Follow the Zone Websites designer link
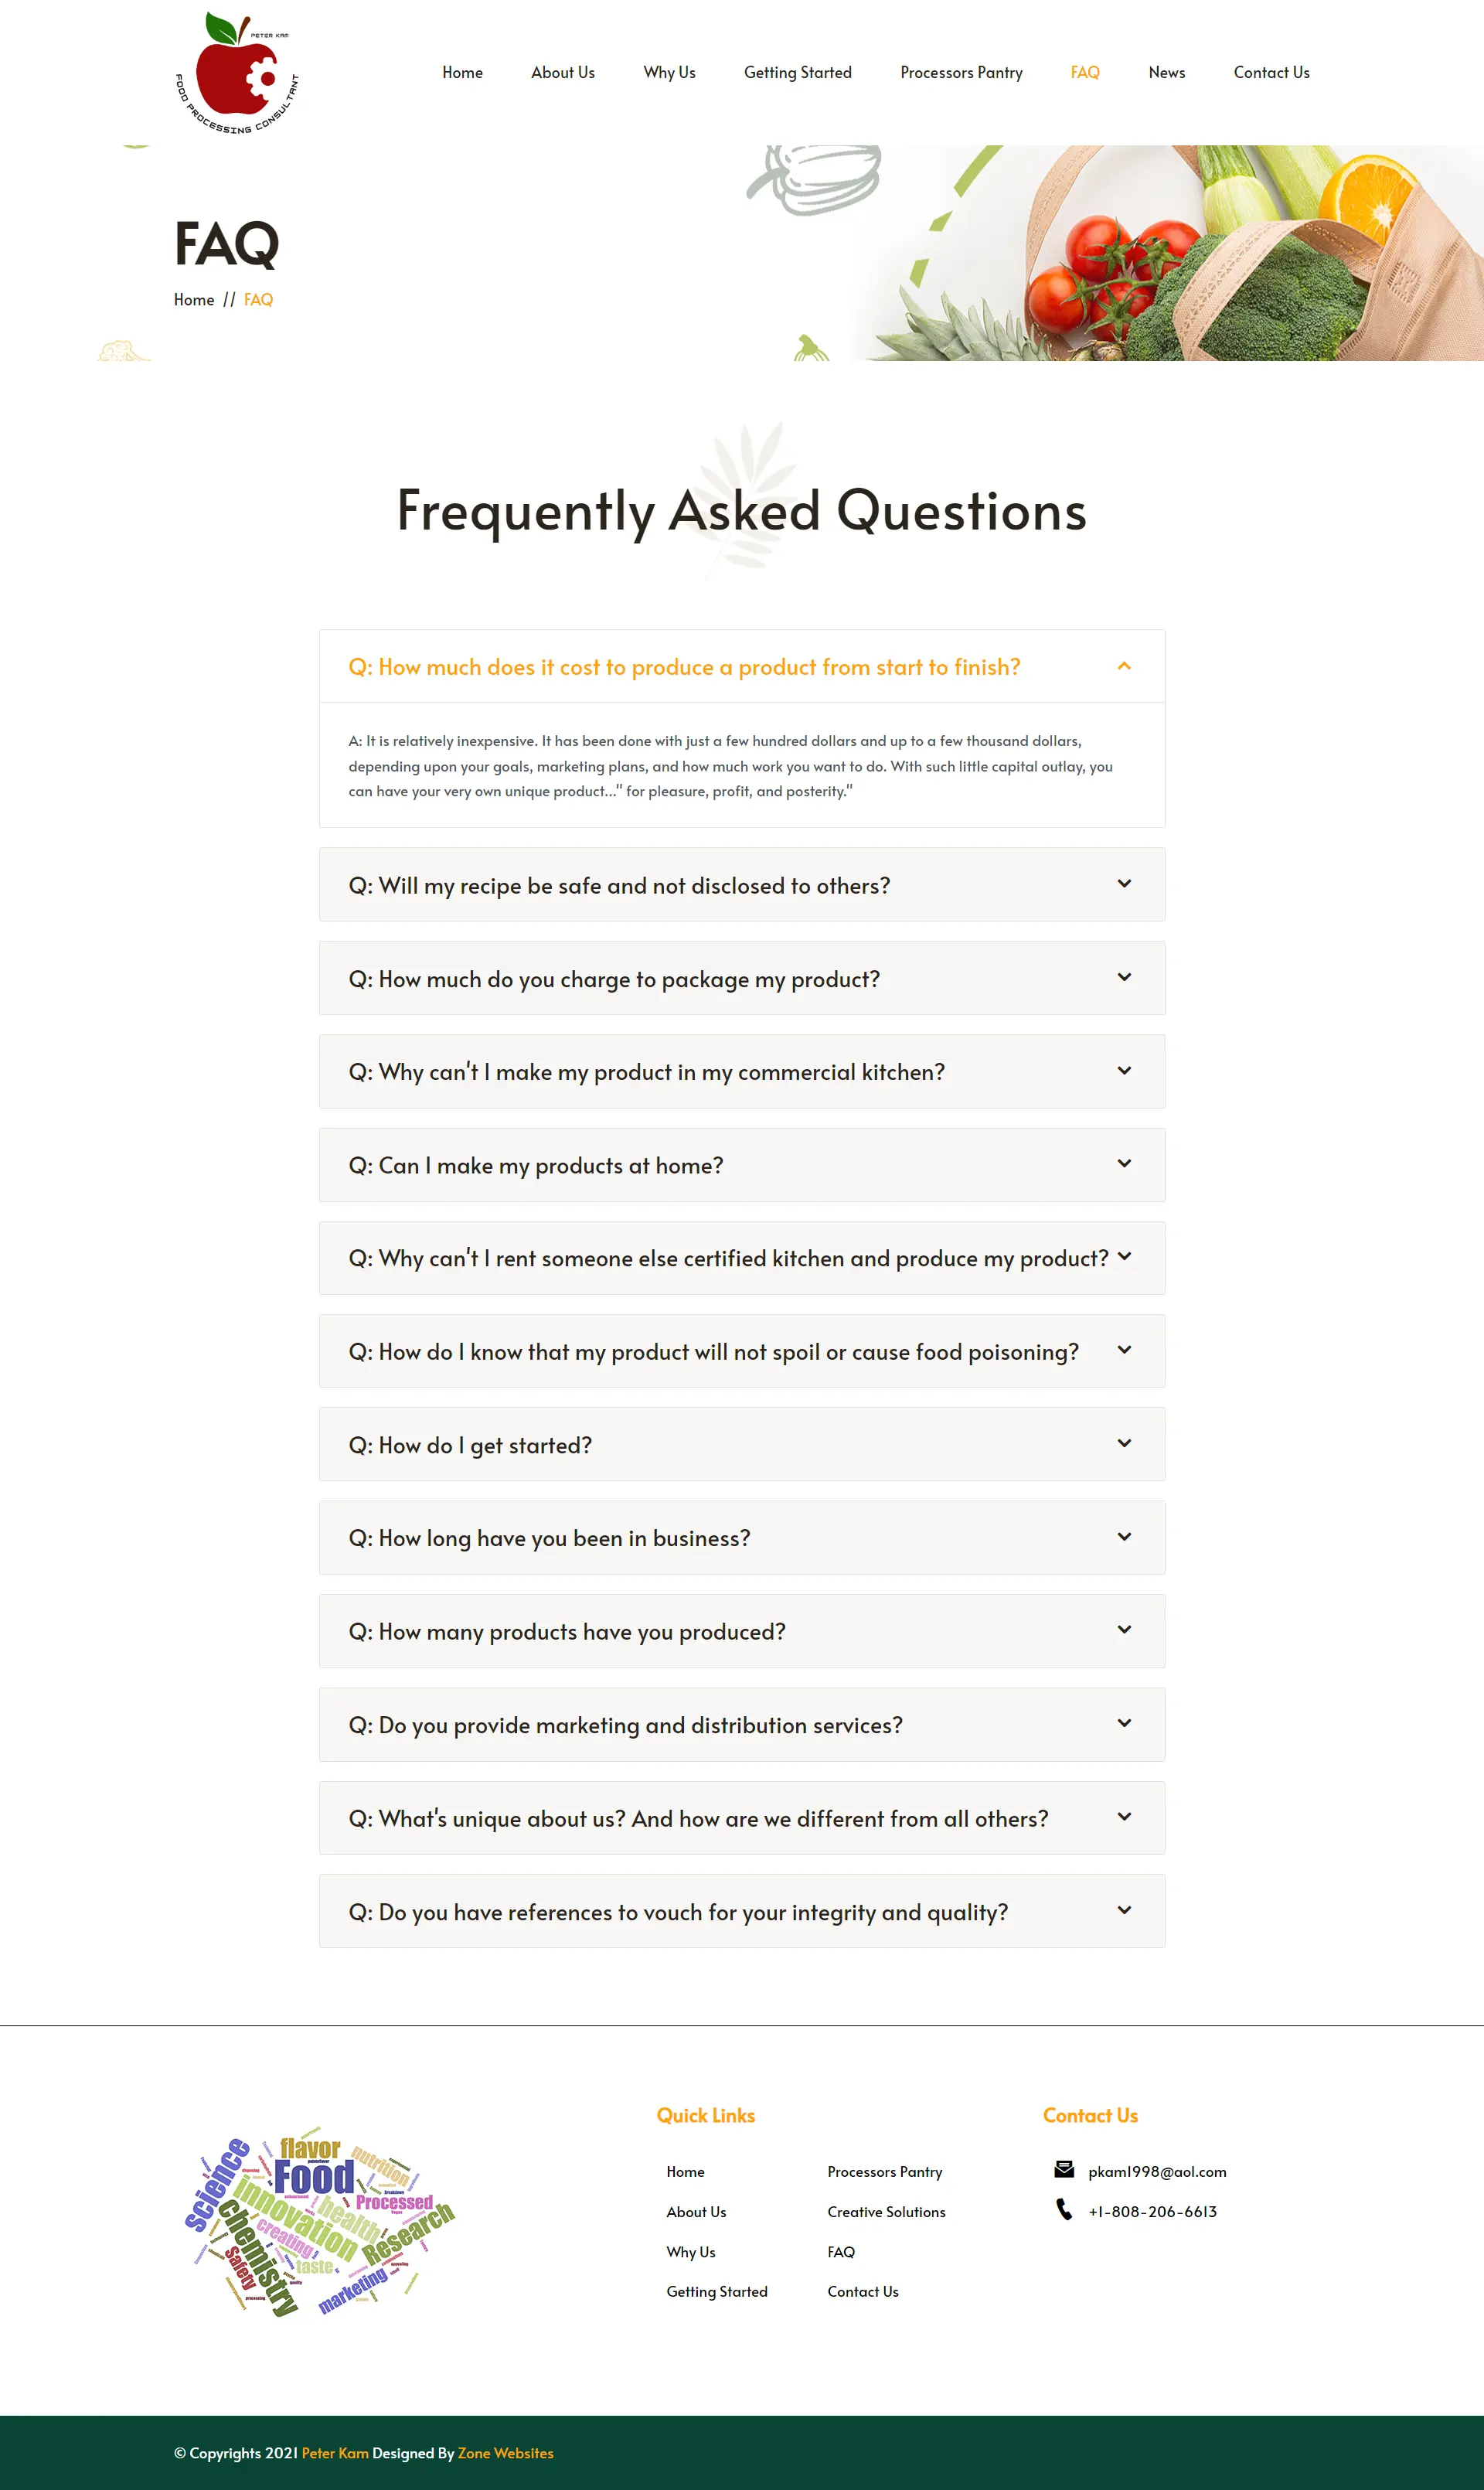The image size is (1484, 2490). click(x=505, y=2453)
